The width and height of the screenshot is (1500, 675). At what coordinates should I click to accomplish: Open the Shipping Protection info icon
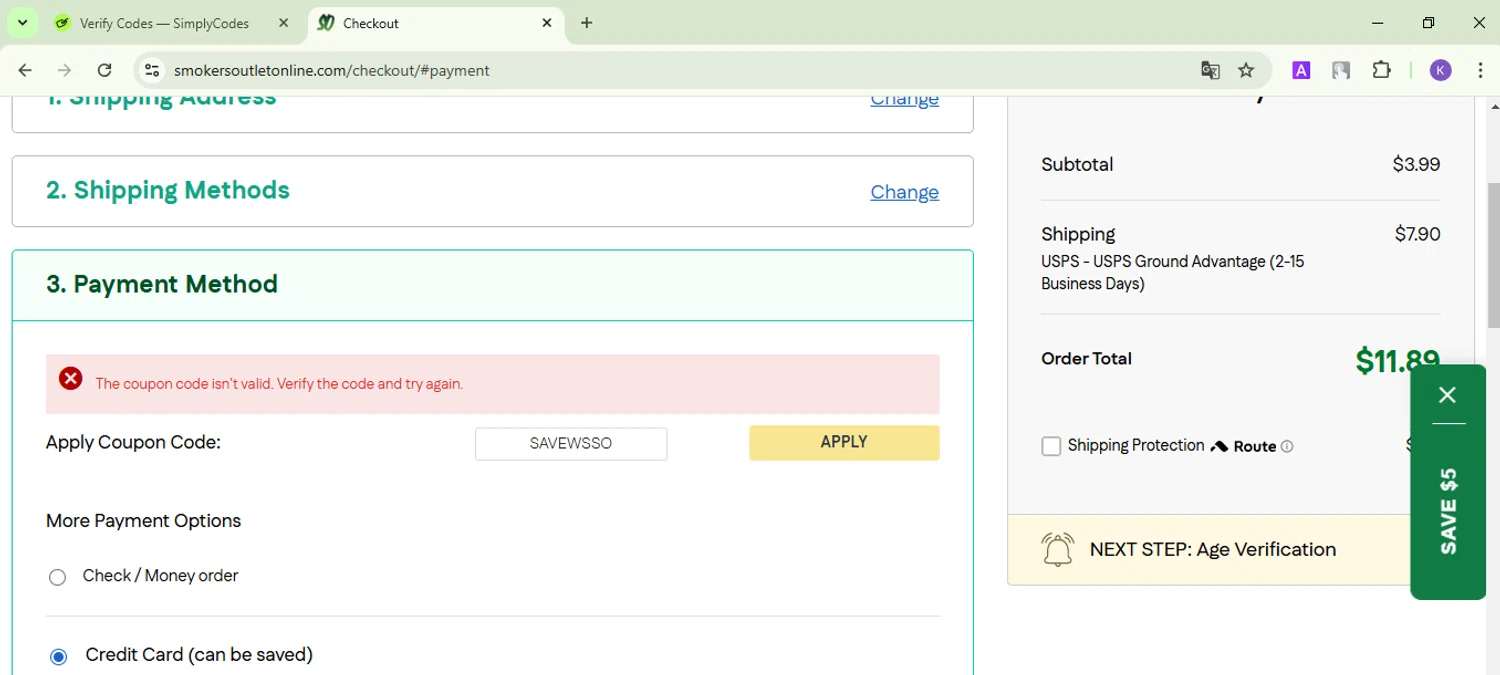click(x=1287, y=447)
